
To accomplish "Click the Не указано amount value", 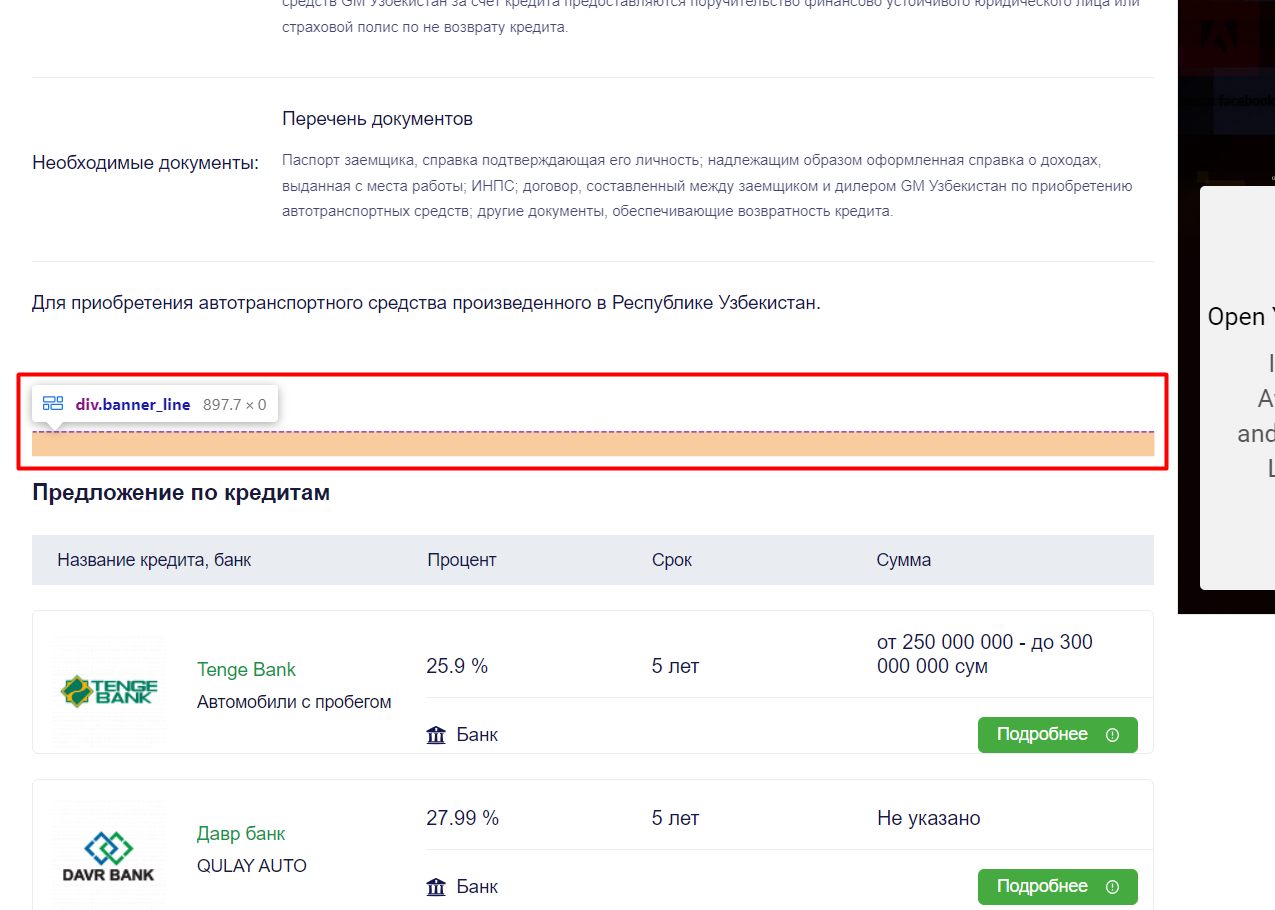I will pos(929,818).
